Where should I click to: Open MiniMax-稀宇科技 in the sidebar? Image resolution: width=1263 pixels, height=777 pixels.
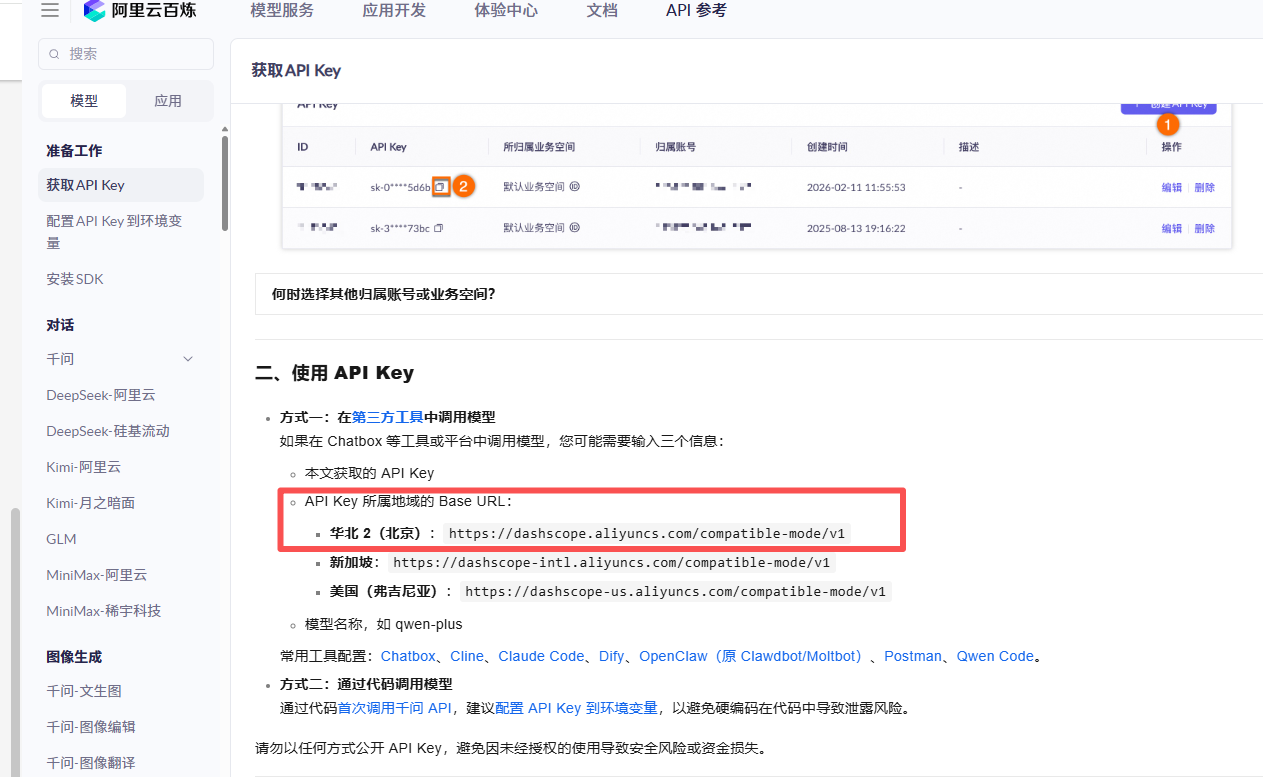pyautogui.click(x=103, y=611)
